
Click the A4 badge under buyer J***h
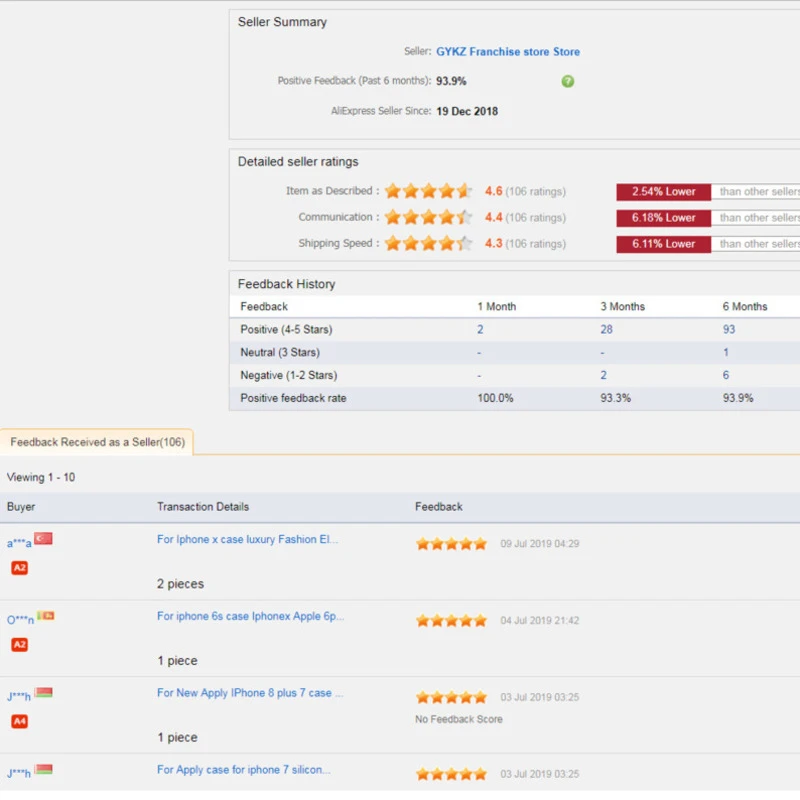click(19, 721)
